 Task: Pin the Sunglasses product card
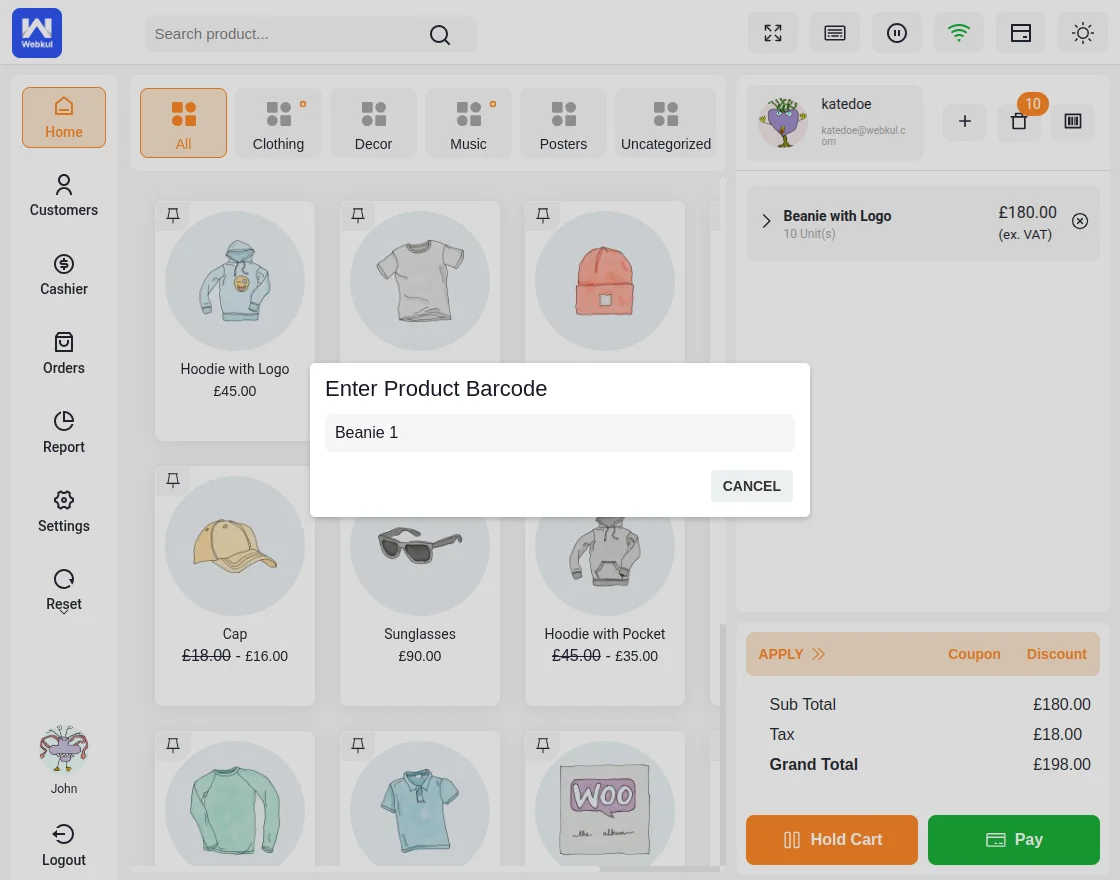coord(358,480)
